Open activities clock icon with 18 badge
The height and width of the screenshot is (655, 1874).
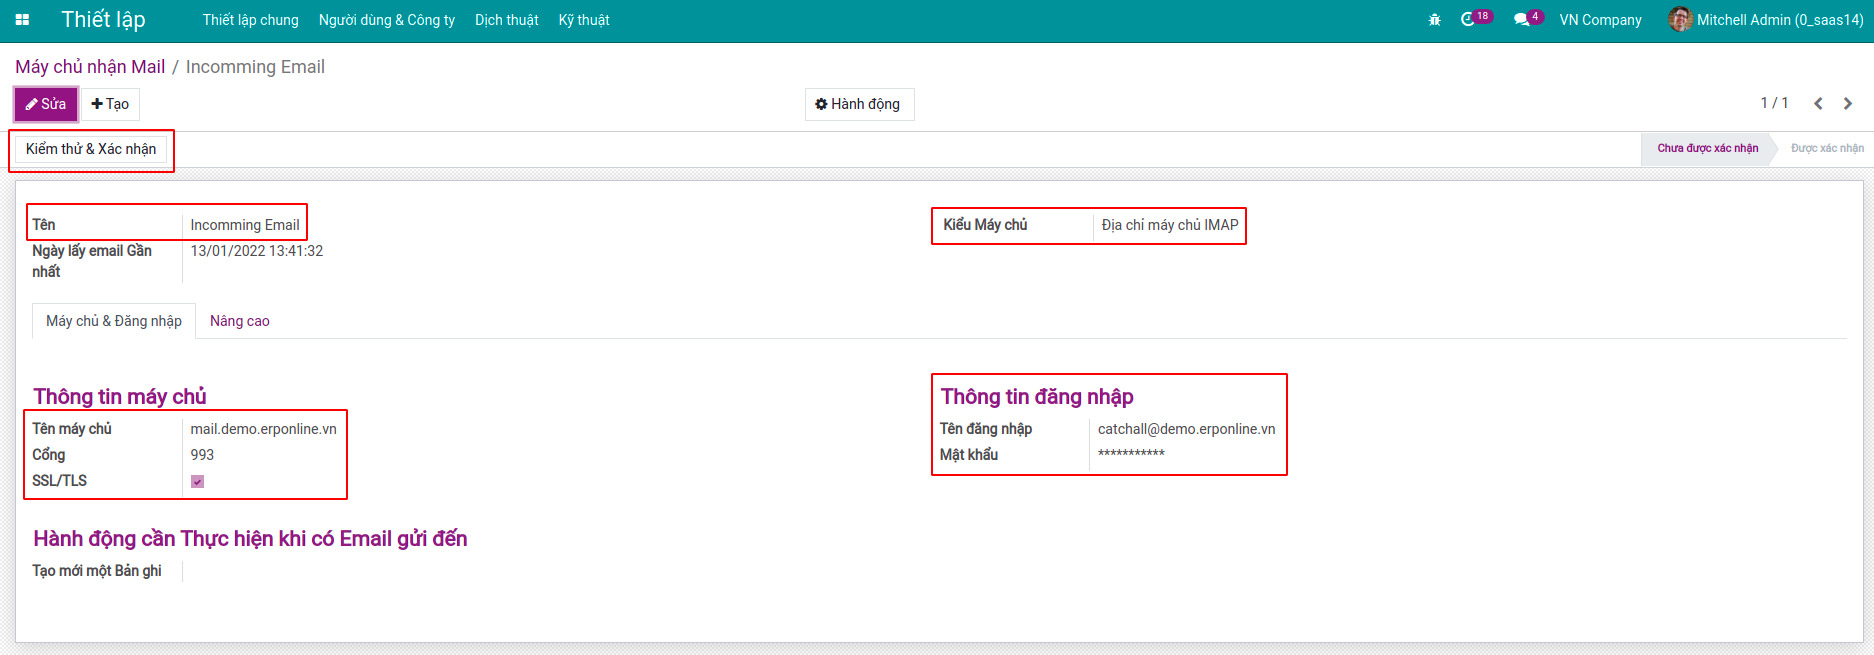[1468, 20]
